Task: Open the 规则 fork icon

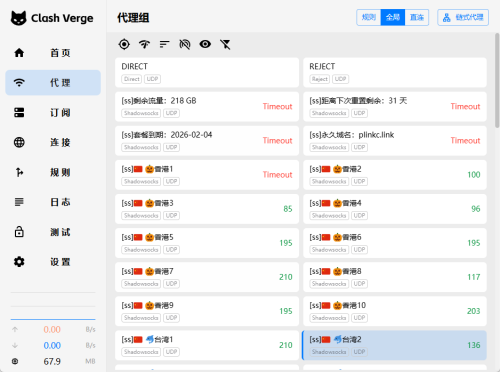Action: click(19, 172)
